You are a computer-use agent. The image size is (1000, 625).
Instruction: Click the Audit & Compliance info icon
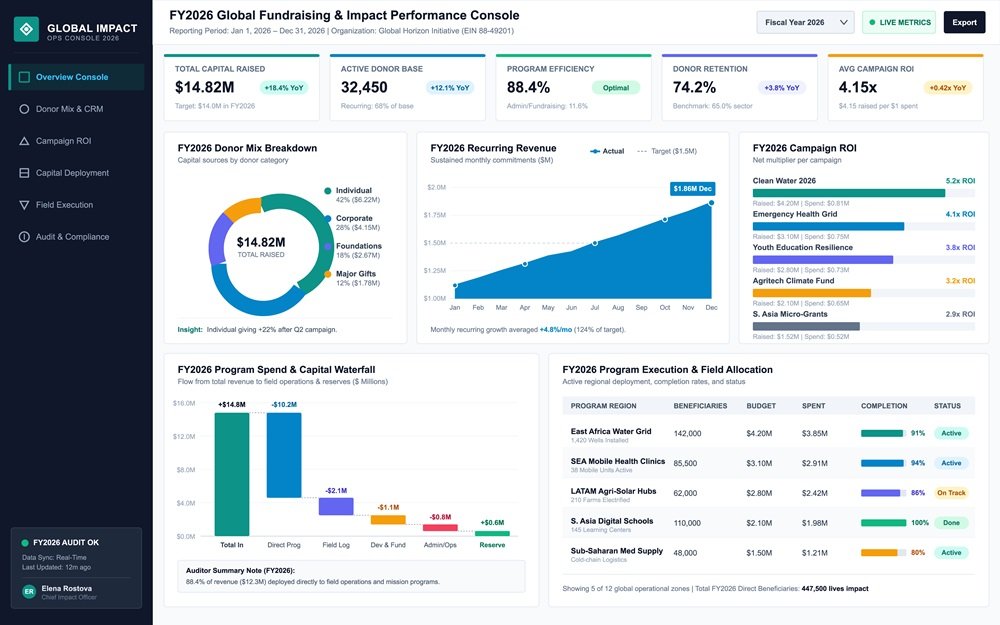click(24, 237)
